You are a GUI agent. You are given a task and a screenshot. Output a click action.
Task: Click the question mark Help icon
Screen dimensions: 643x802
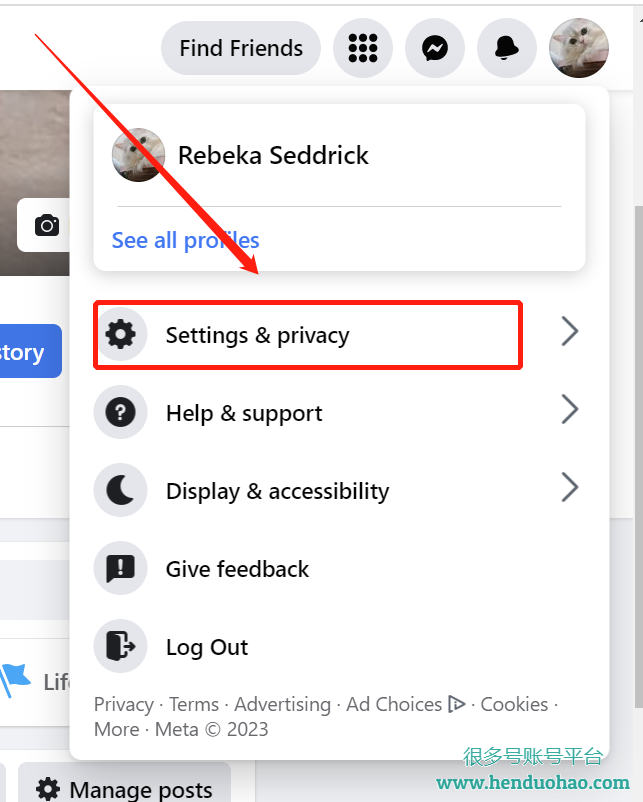(x=121, y=413)
